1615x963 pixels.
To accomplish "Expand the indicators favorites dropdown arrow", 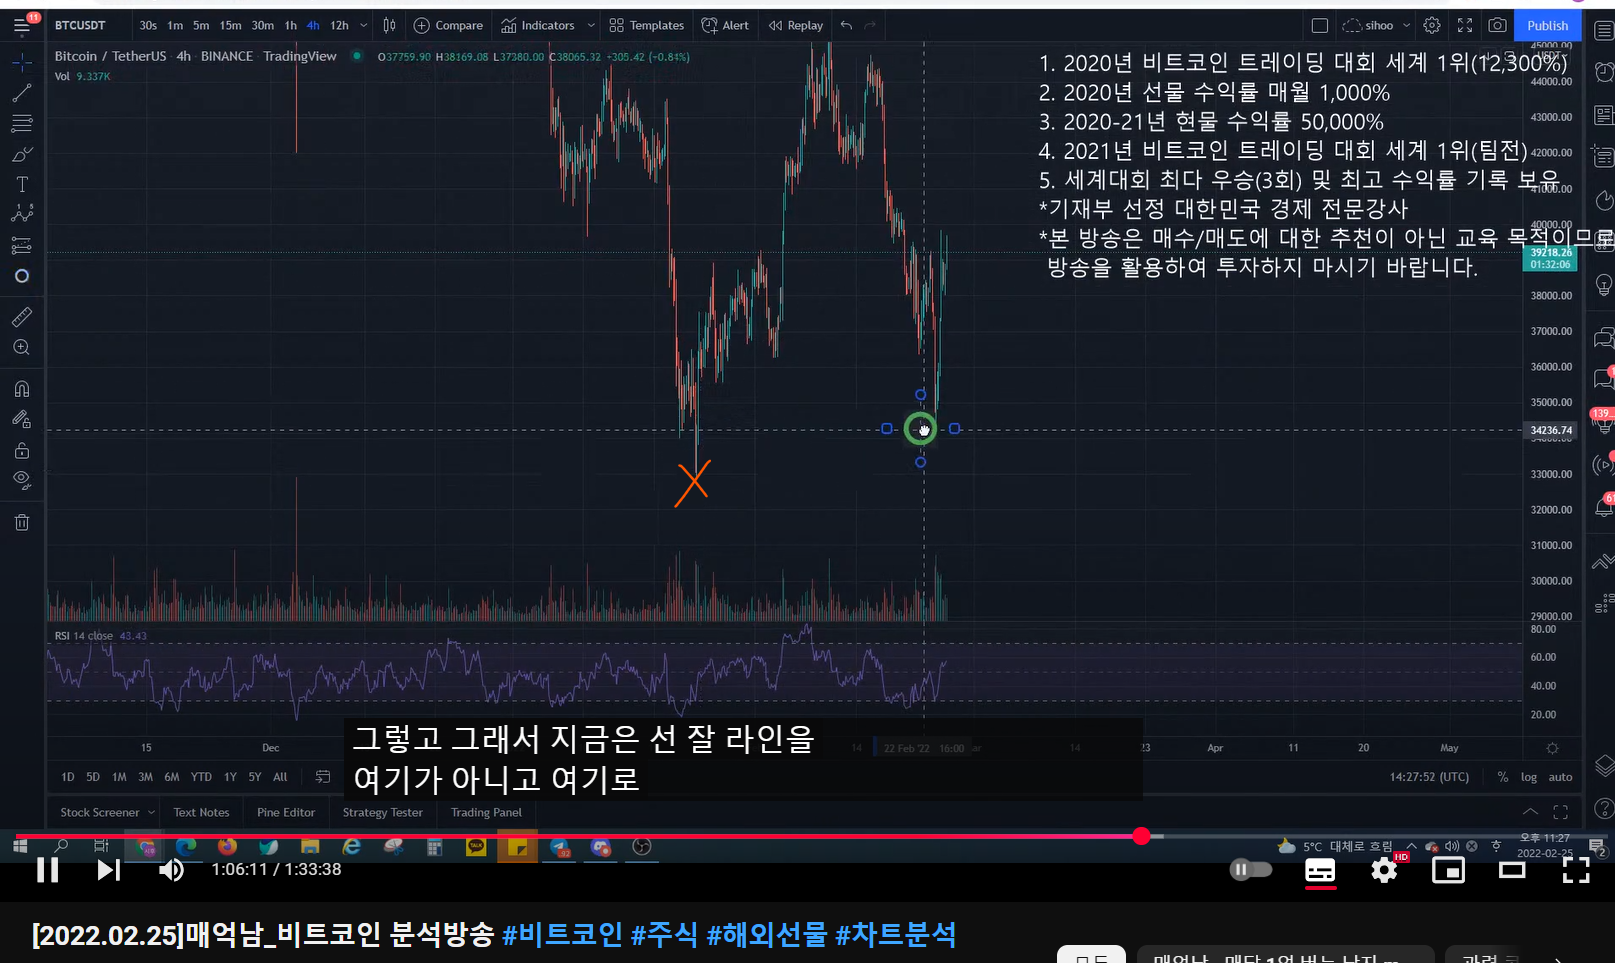I will [x=591, y=26].
